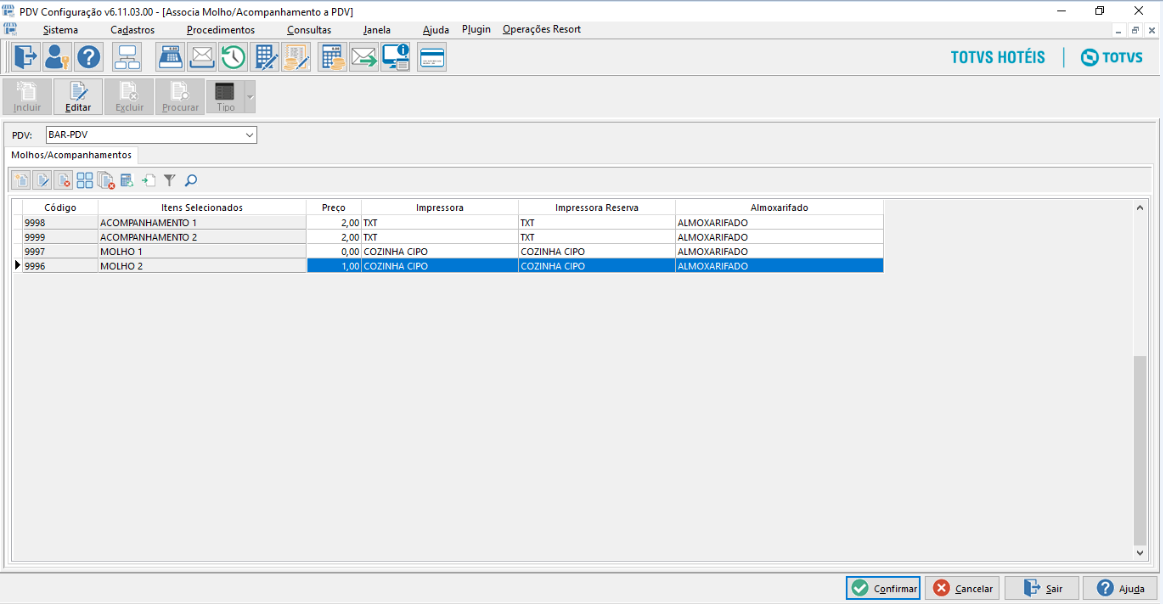Image resolution: width=1163 pixels, height=604 pixels.
Task: Click the Ajuda button at bottom
Action: point(1120,588)
